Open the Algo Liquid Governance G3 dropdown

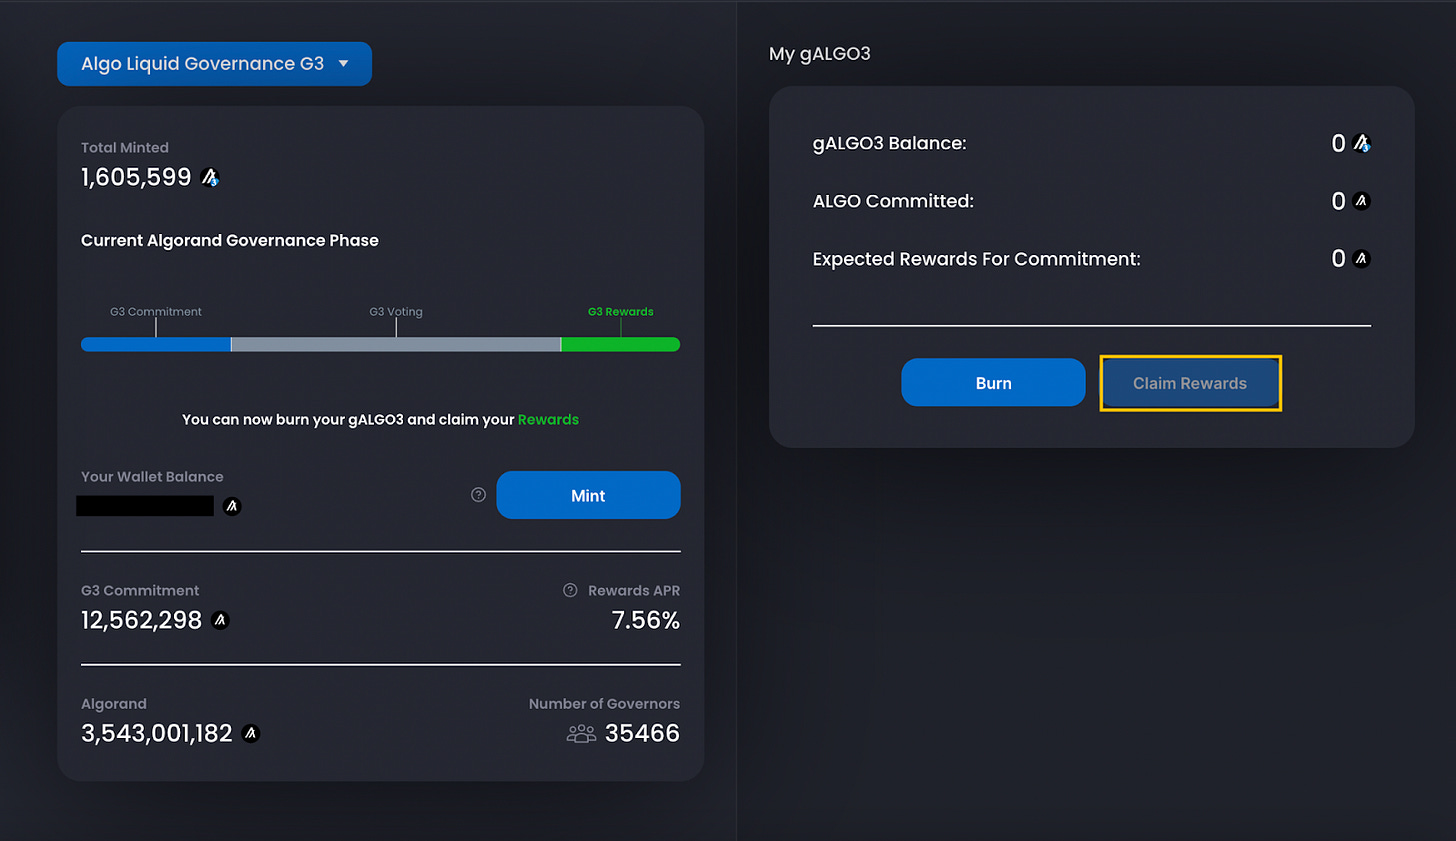tap(214, 64)
